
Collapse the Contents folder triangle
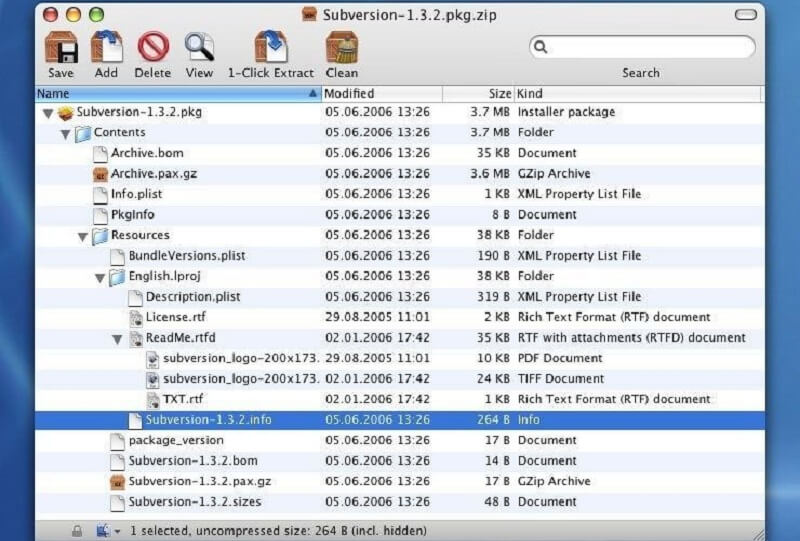[x=65, y=134]
